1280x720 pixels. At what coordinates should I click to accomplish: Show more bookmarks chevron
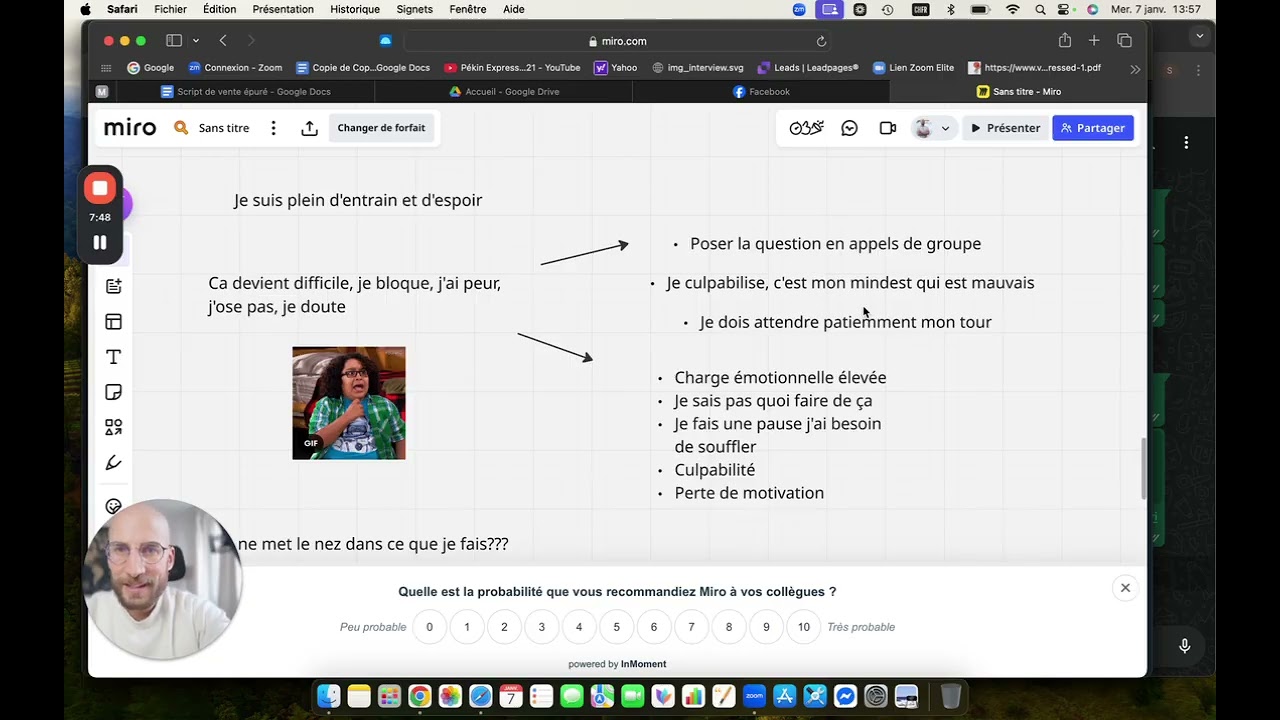coord(1135,68)
